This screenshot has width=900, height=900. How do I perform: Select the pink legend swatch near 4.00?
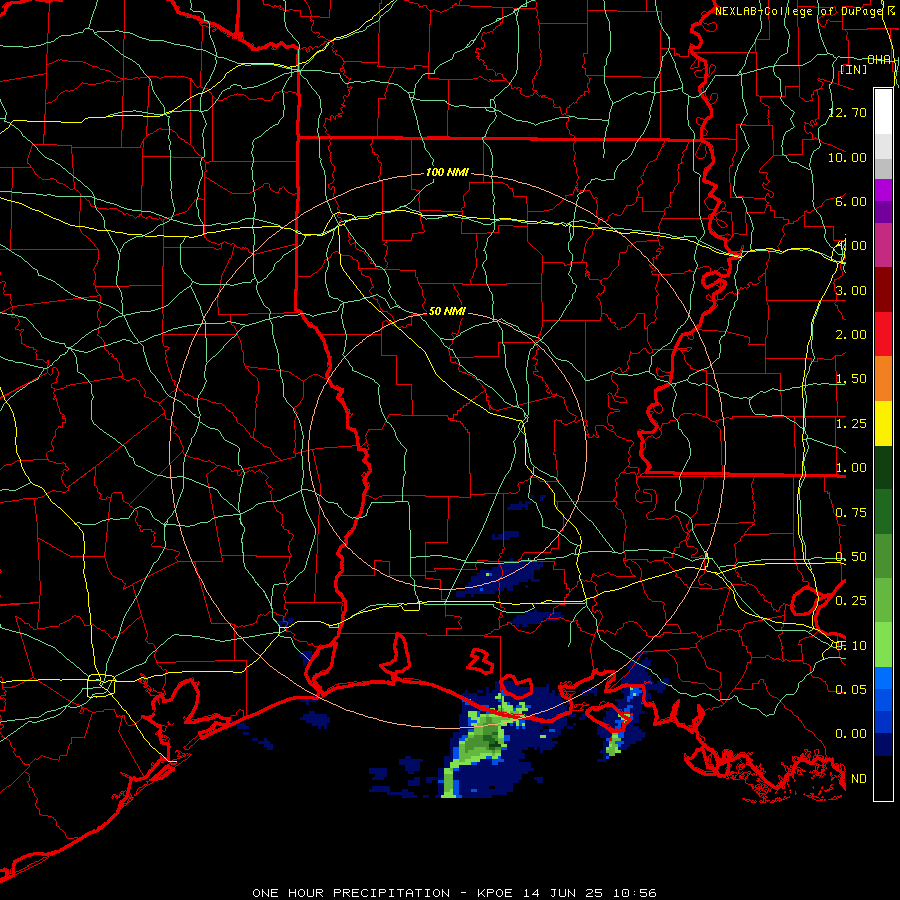(x=883, y=245)
